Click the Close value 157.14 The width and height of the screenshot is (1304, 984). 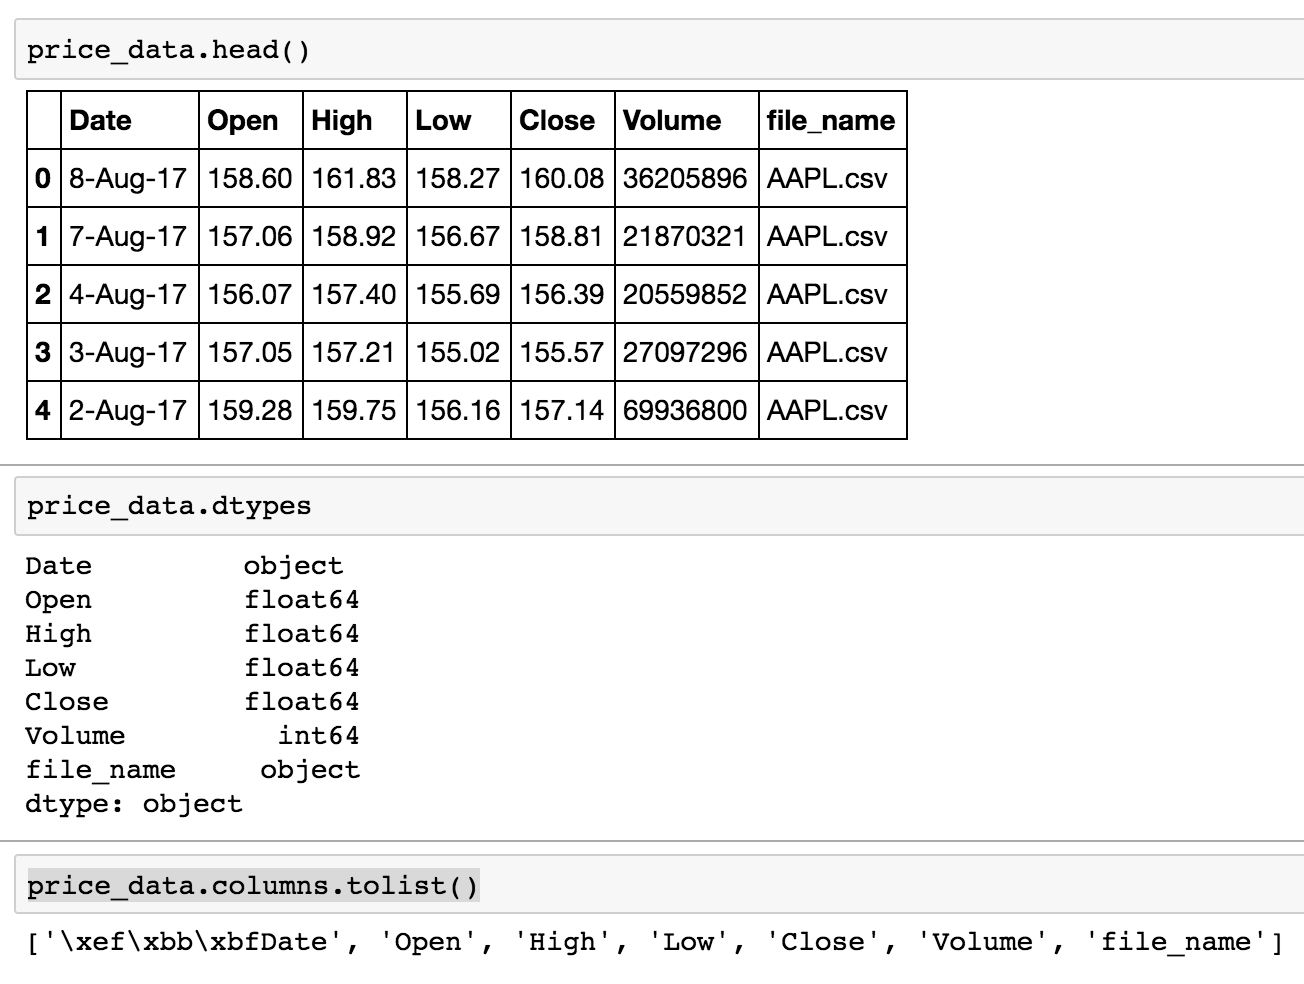point(562,411)
